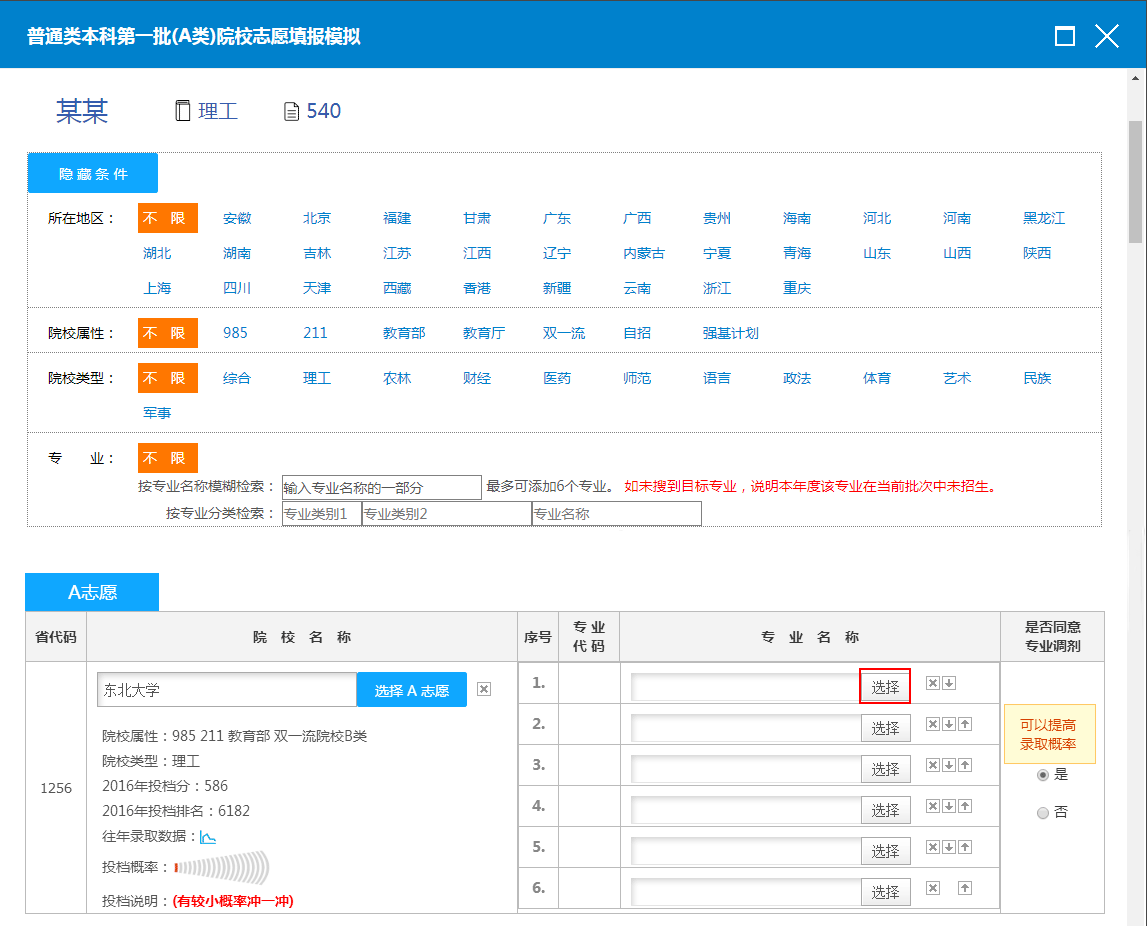Clear major row 1 with the X icon
This screenshot has height=926, width=1147.
click(x=932, y=683)
